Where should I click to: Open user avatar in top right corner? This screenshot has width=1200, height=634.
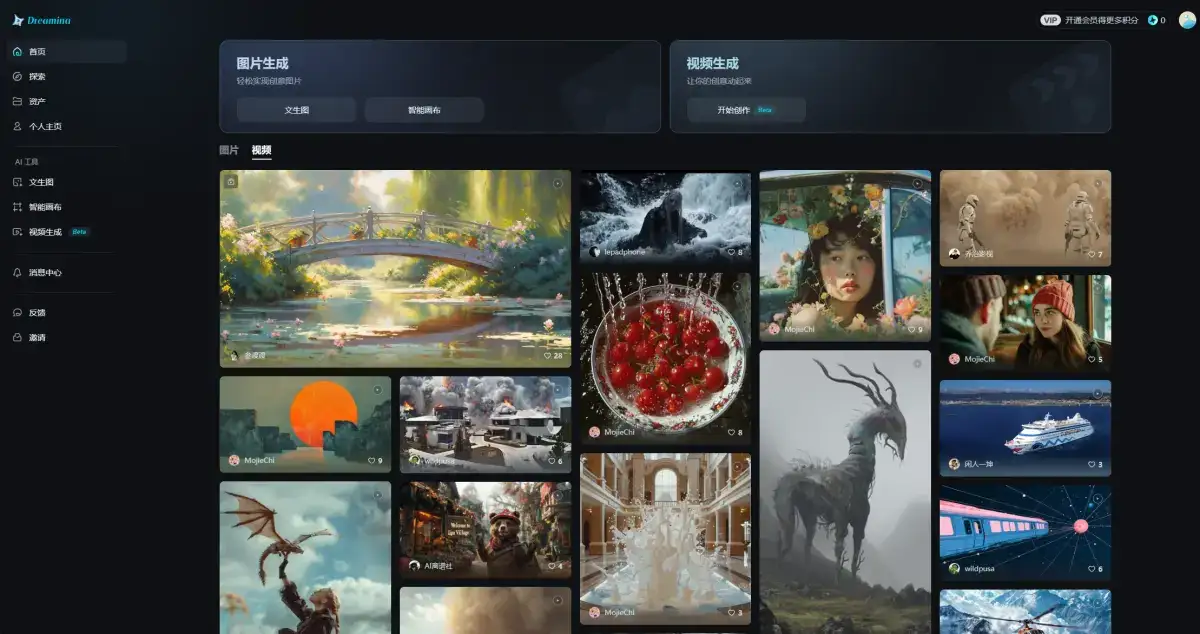pos(1186,20)
